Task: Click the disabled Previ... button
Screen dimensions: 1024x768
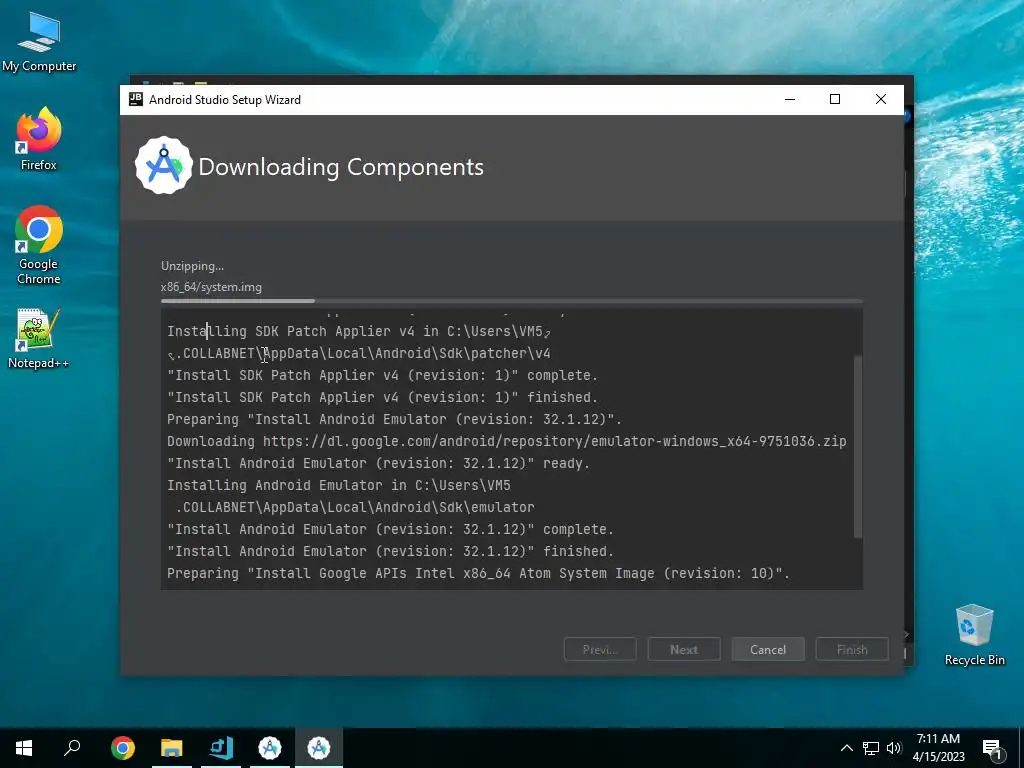Action: tap(600, 649)
